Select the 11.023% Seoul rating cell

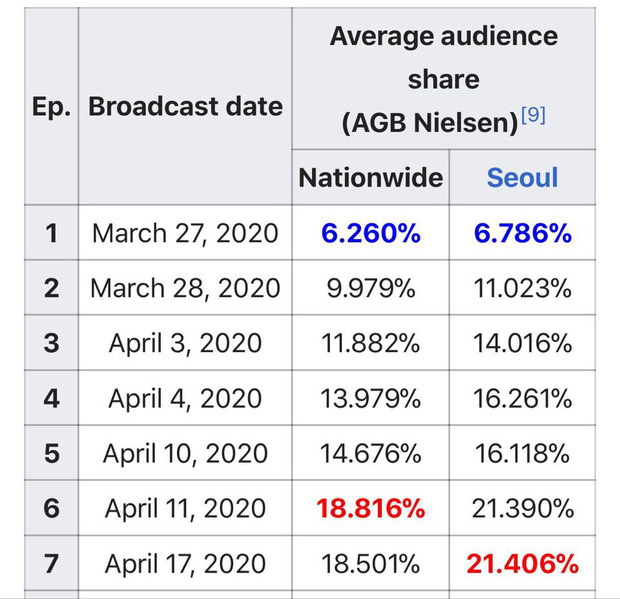tap(522, 288)
